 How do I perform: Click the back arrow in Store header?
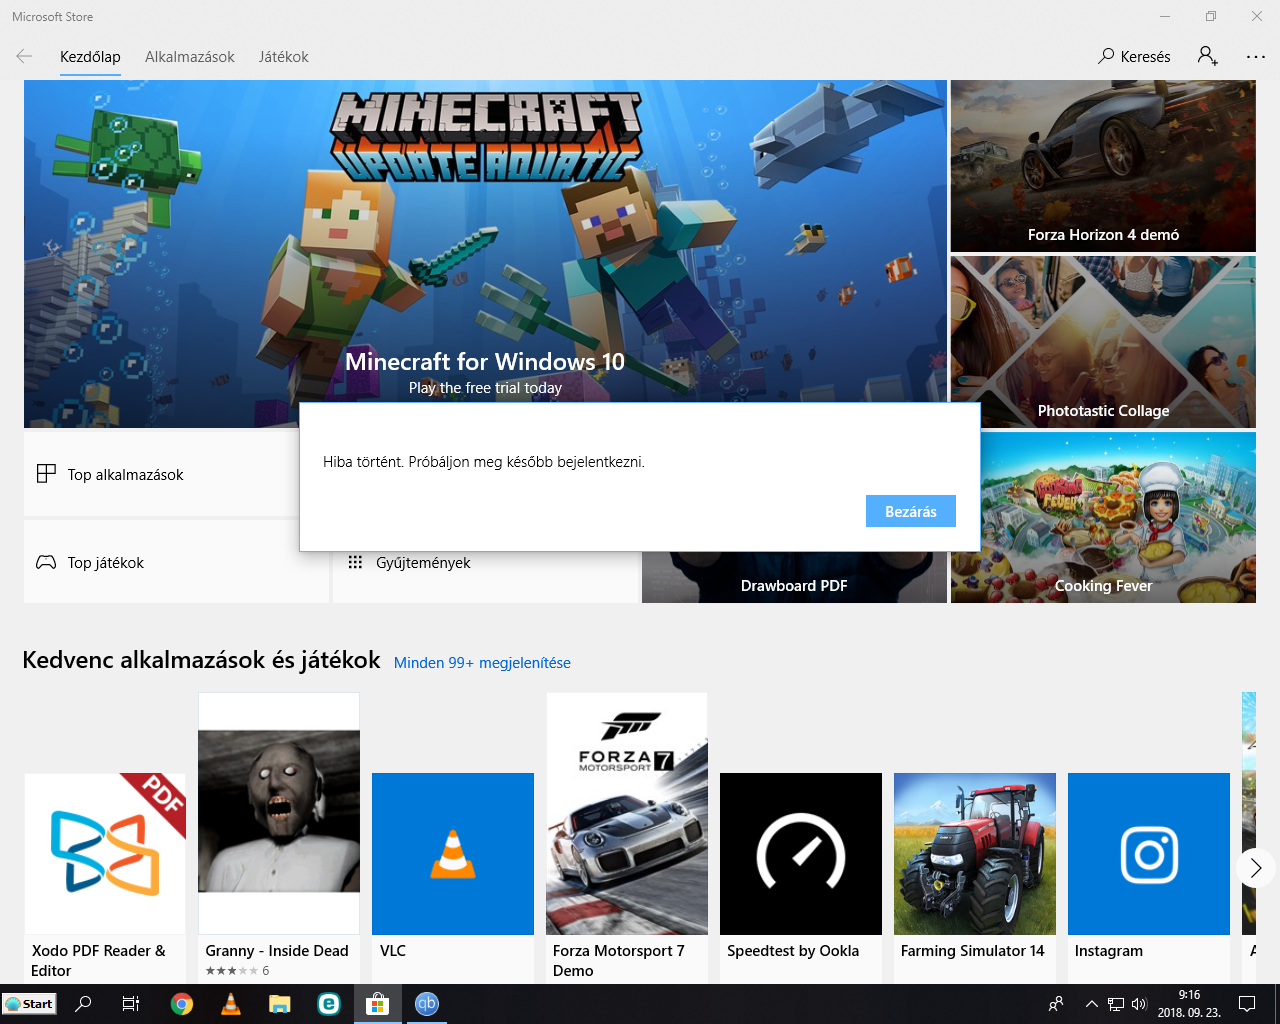tap(24, 56)
